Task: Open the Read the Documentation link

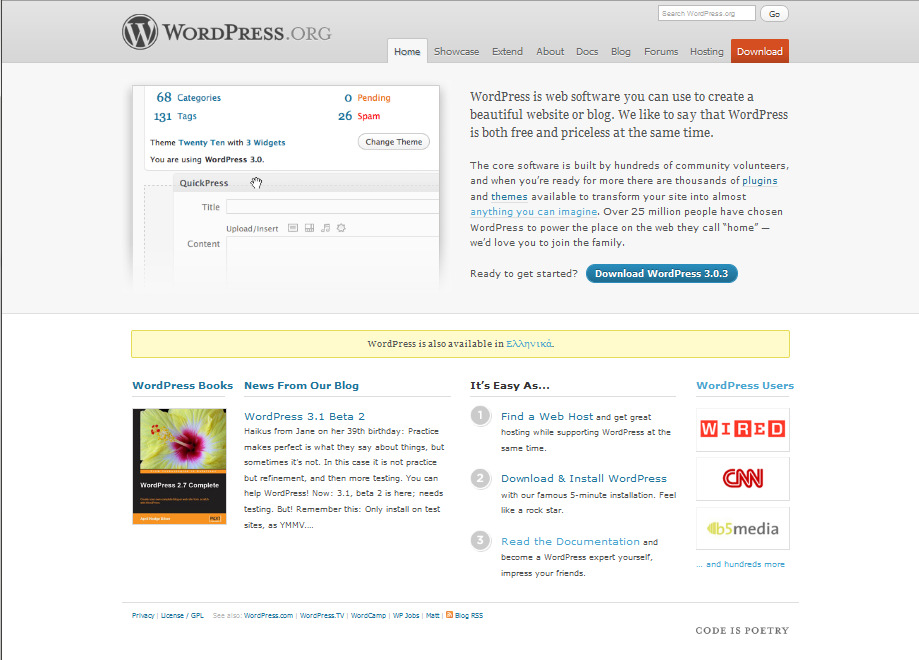Action: point(570,541)
